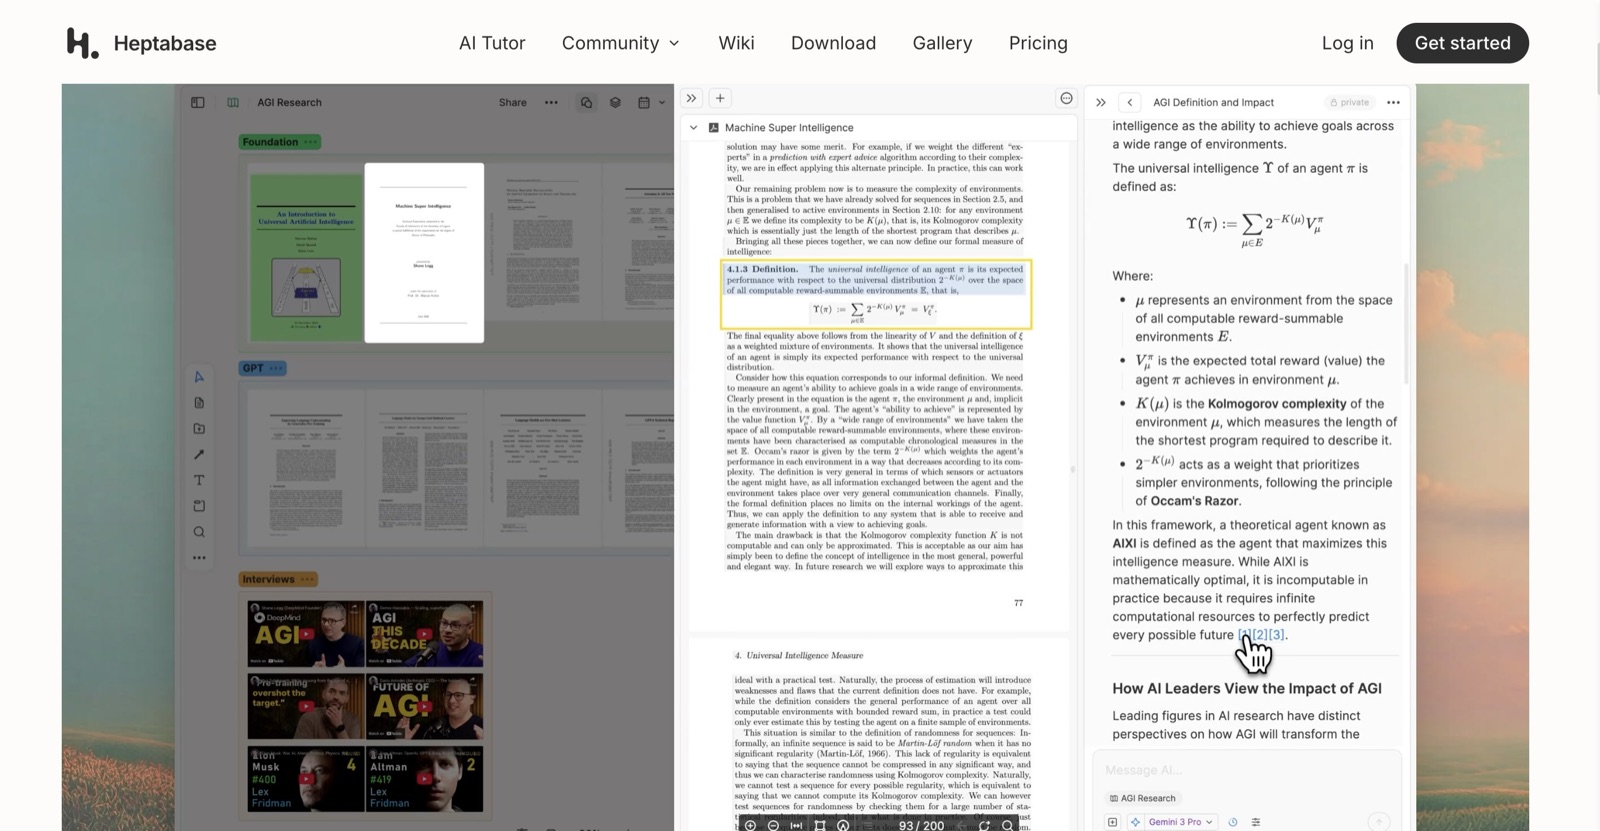
Task: Open the Wiki nav item
Action: pyautogui.click(x=736, y=43)
